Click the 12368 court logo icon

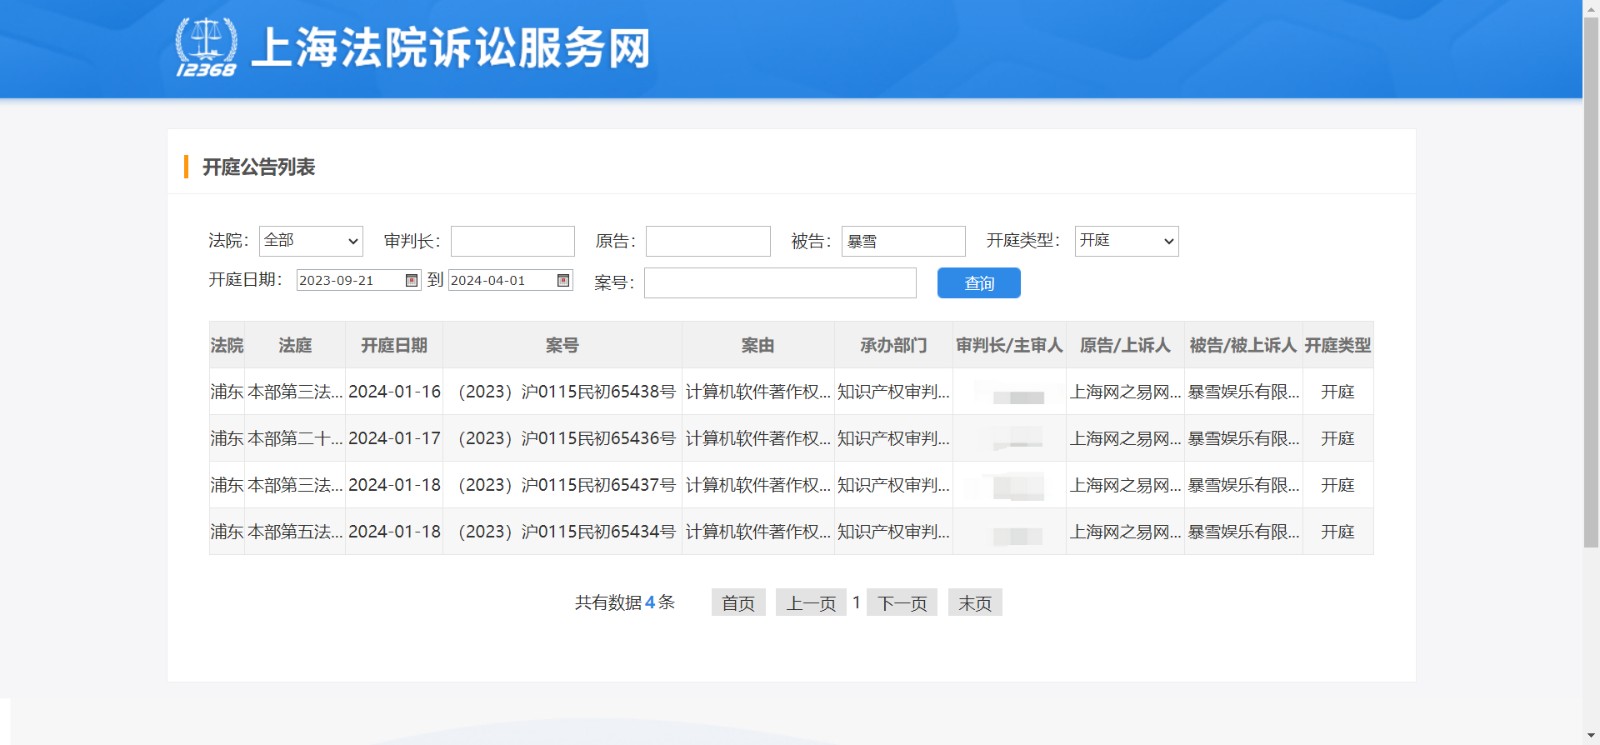click(x=206, y=47)
